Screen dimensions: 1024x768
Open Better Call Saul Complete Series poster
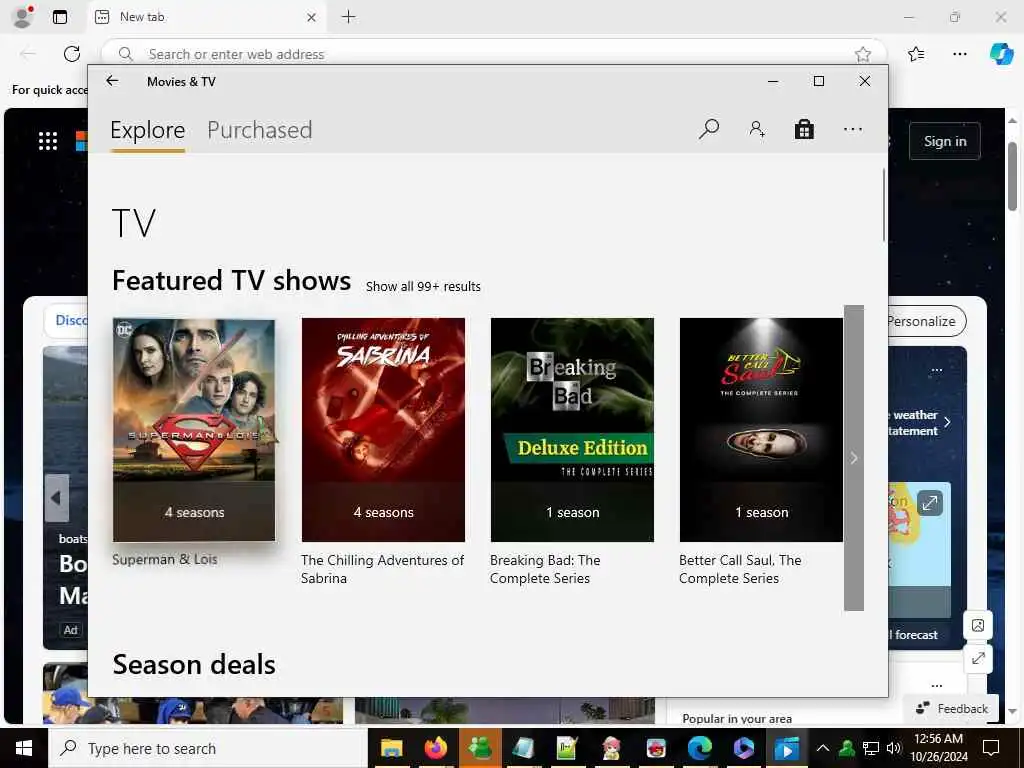(761, 430)
